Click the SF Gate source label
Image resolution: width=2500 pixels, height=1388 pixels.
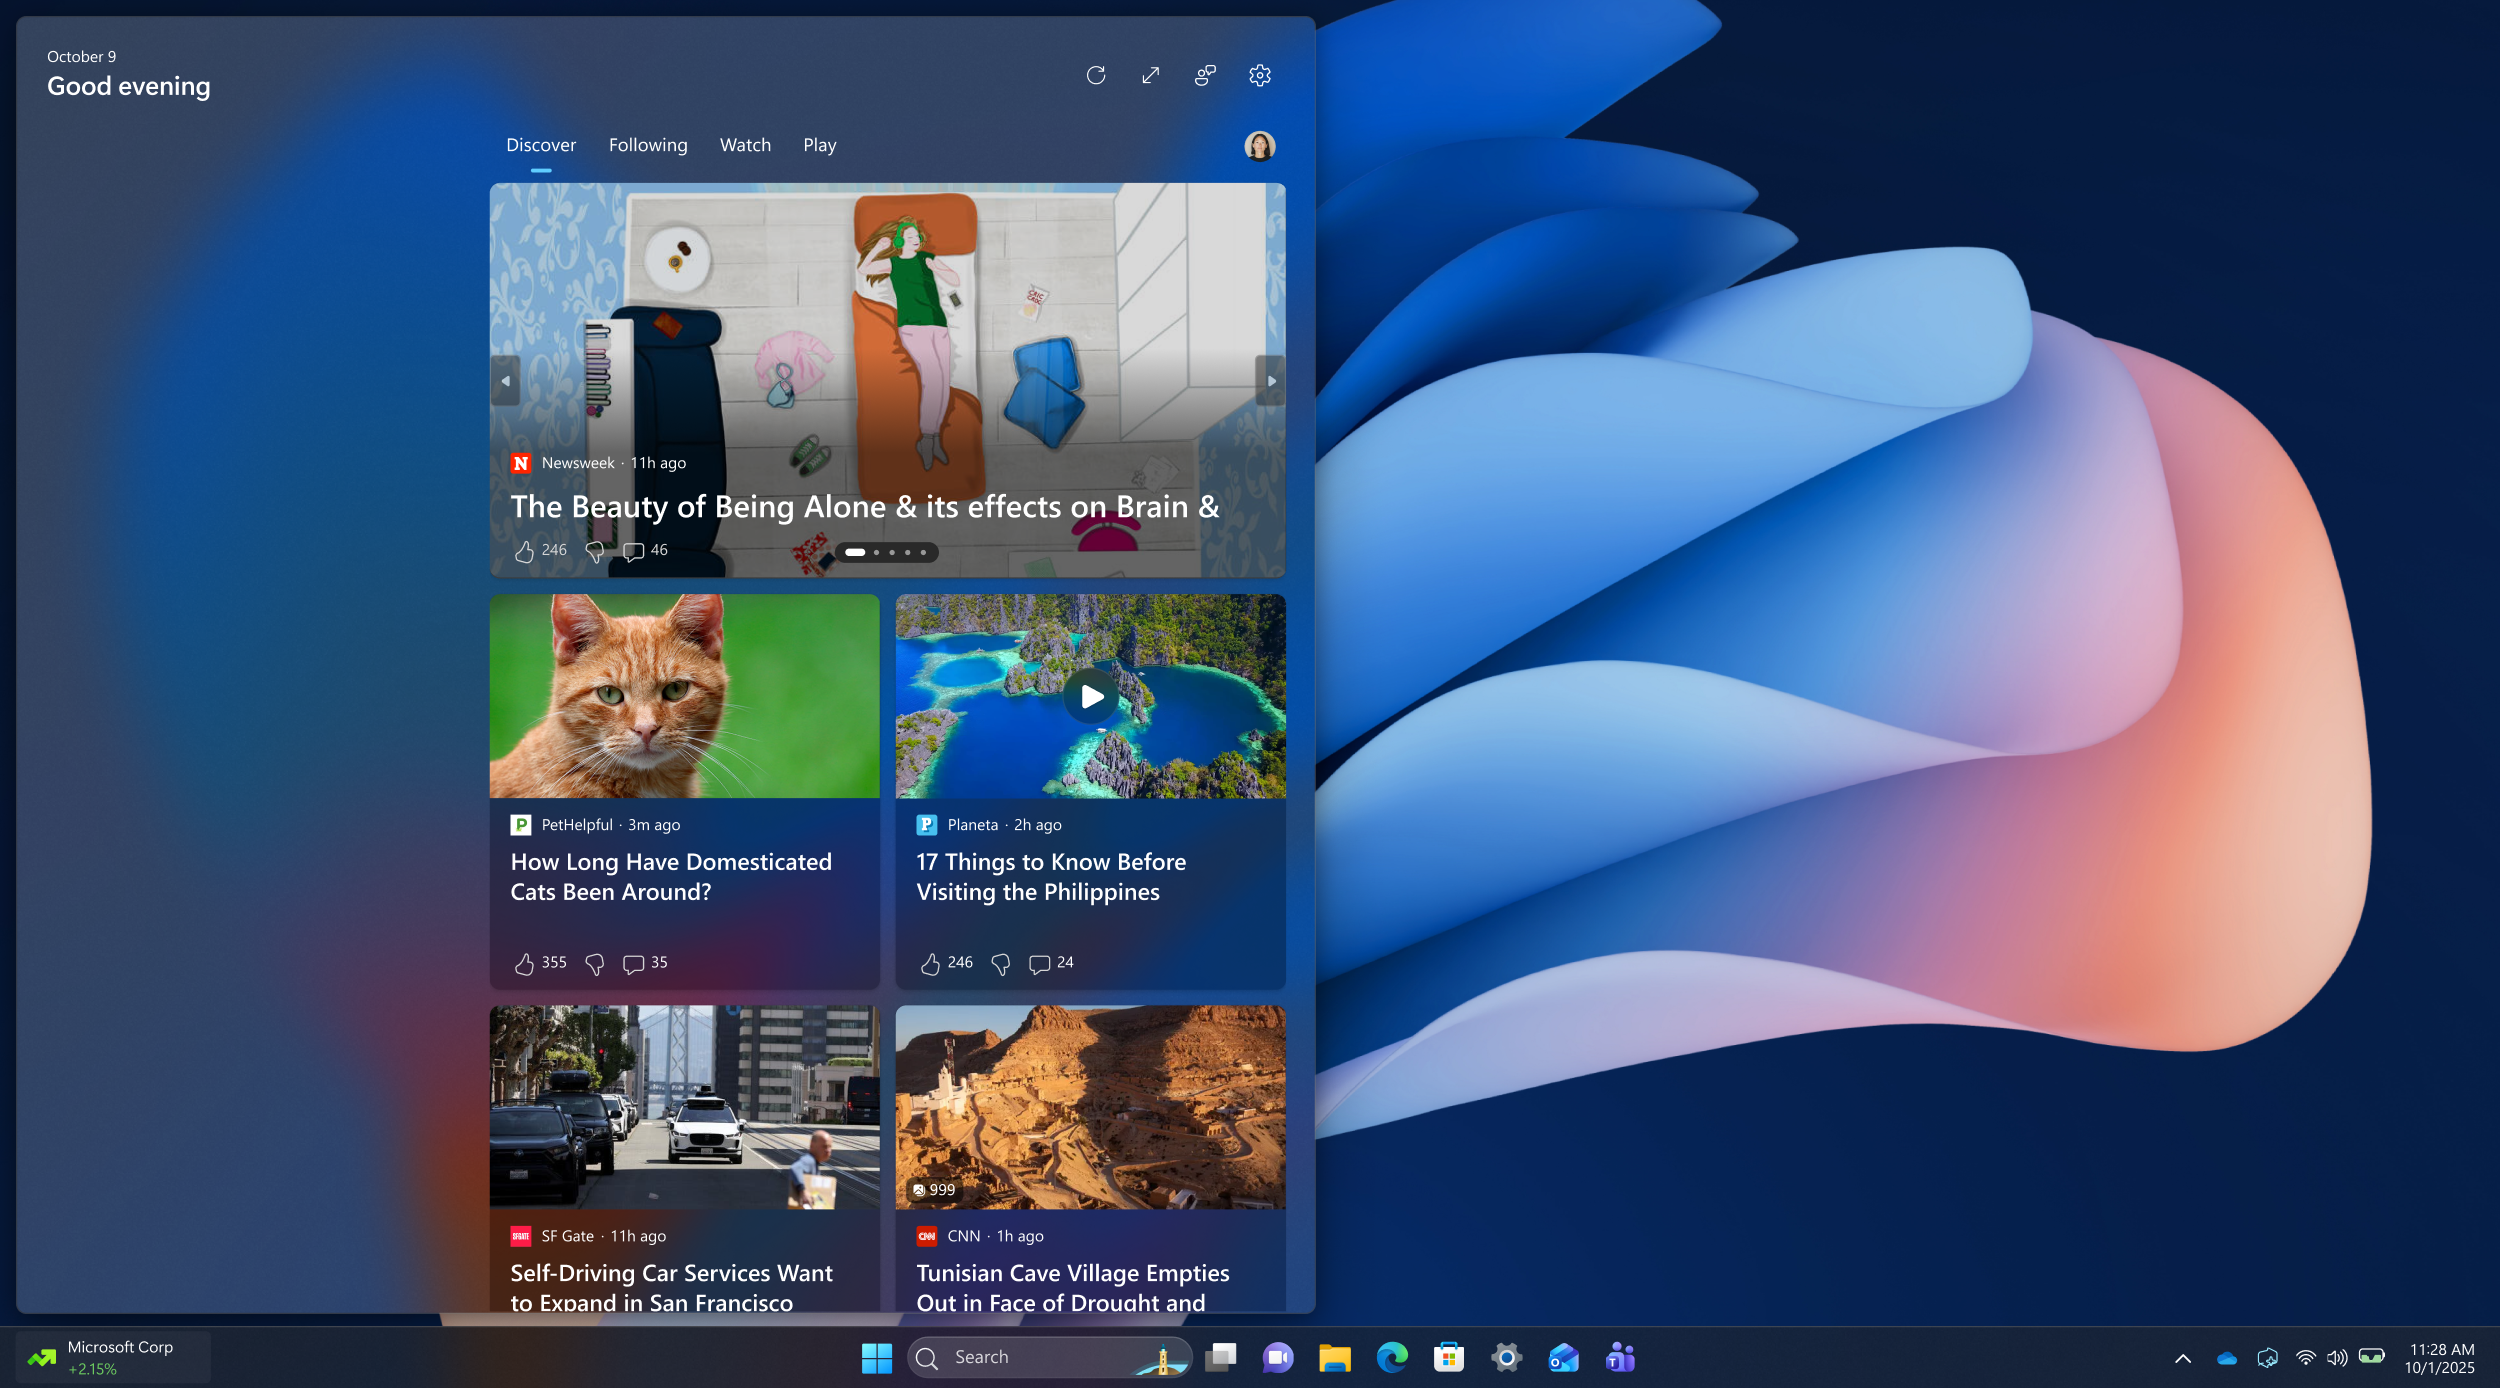pos(568,1237)
